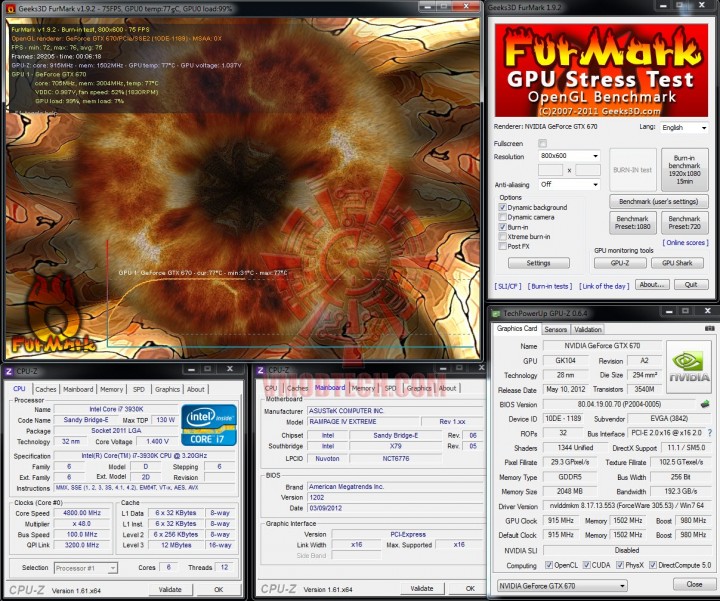Click the GPU-Z Name field NVIDIA GeForce GTX 670
The height and width of the screenshot is (601, 720).
click(602, 346)
